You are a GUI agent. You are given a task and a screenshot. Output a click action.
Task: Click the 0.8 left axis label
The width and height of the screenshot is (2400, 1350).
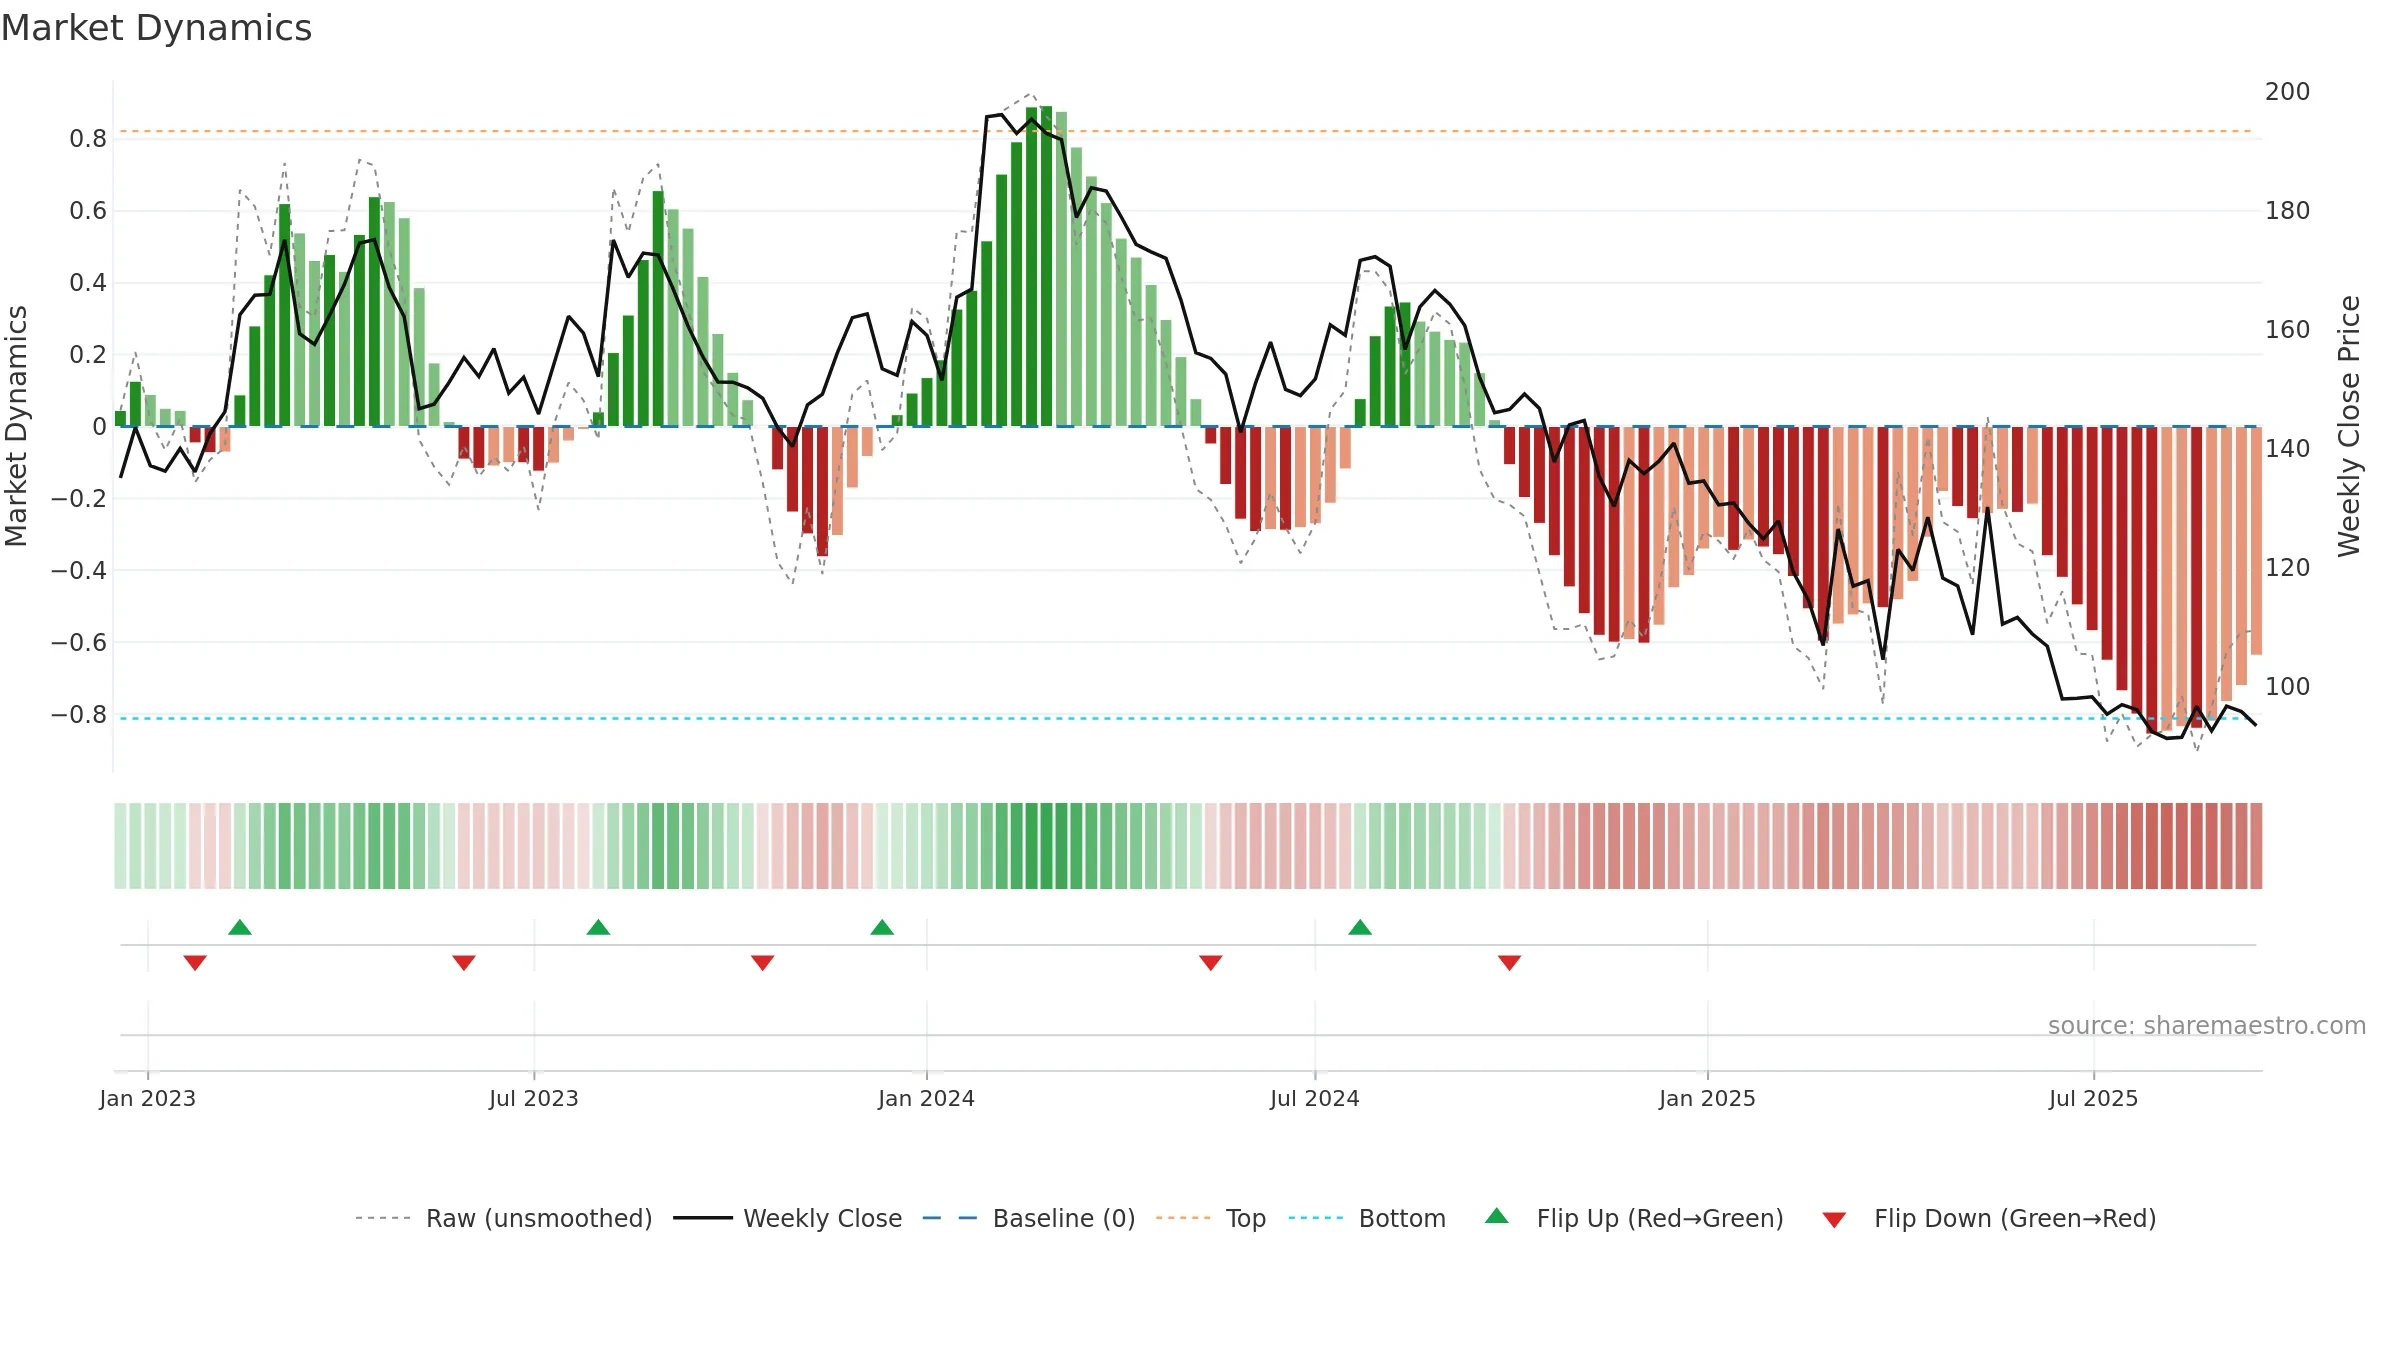(88, 138)
